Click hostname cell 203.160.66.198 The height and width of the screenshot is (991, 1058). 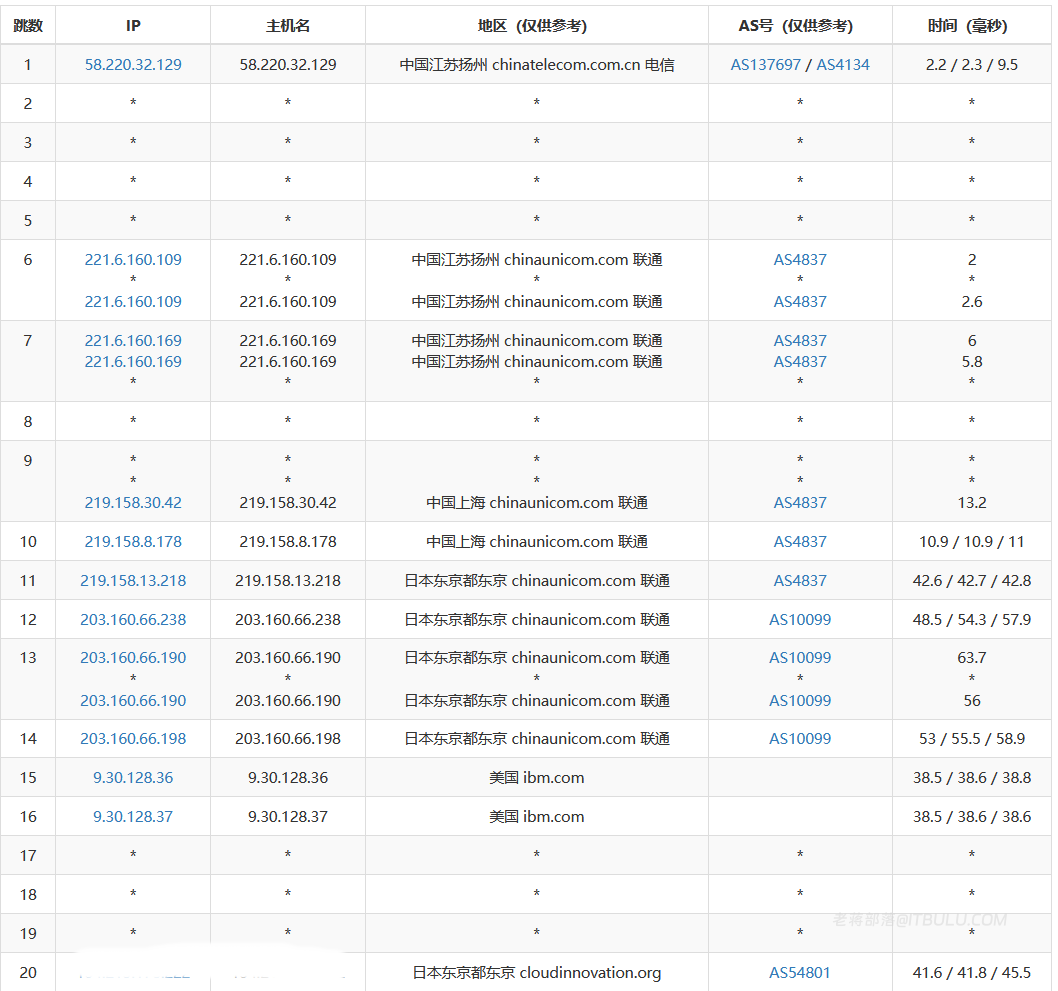pos(287,739)
